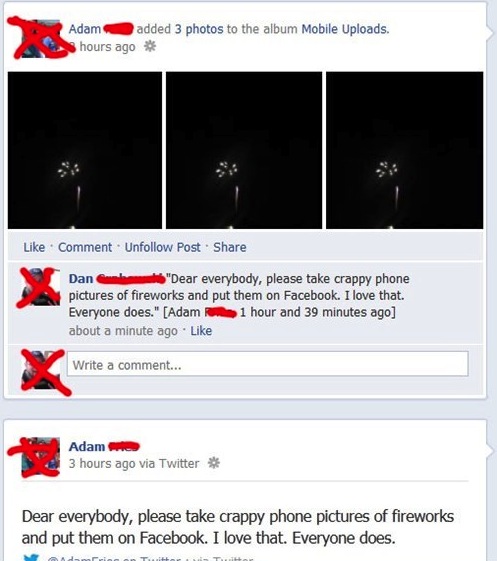Select Unfollow Post under the photos

162,247
